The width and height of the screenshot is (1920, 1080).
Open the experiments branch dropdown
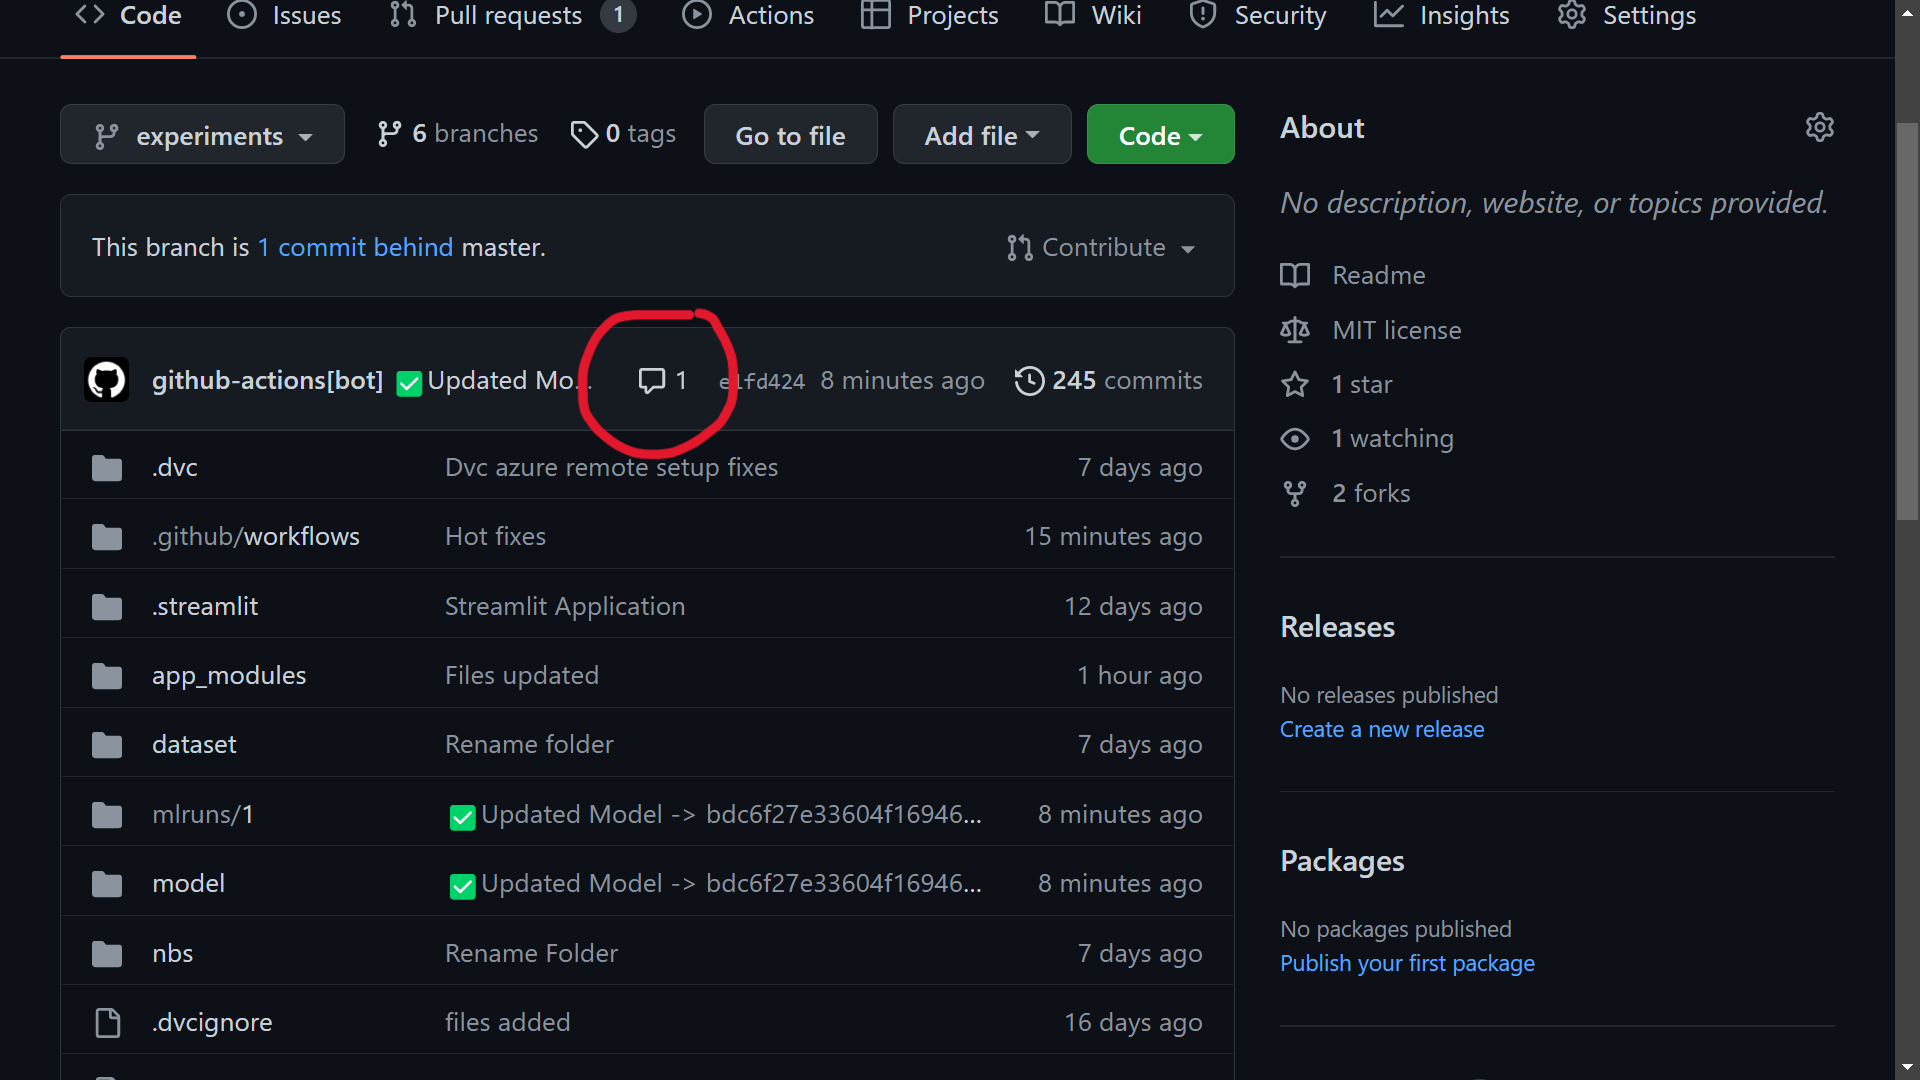[202, 135]
